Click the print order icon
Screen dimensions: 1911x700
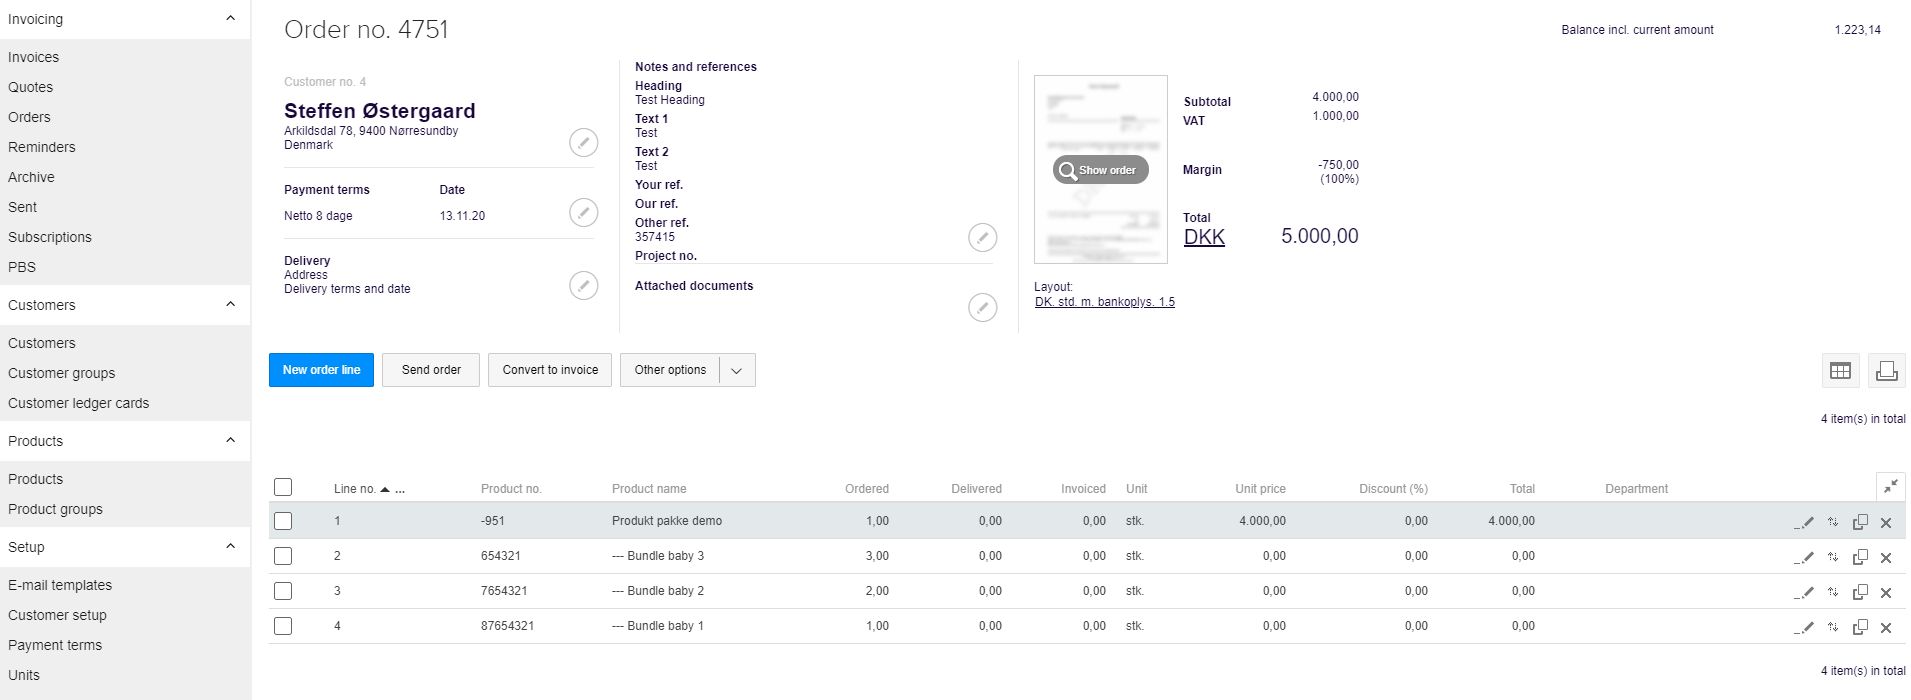coord(1886,370)
